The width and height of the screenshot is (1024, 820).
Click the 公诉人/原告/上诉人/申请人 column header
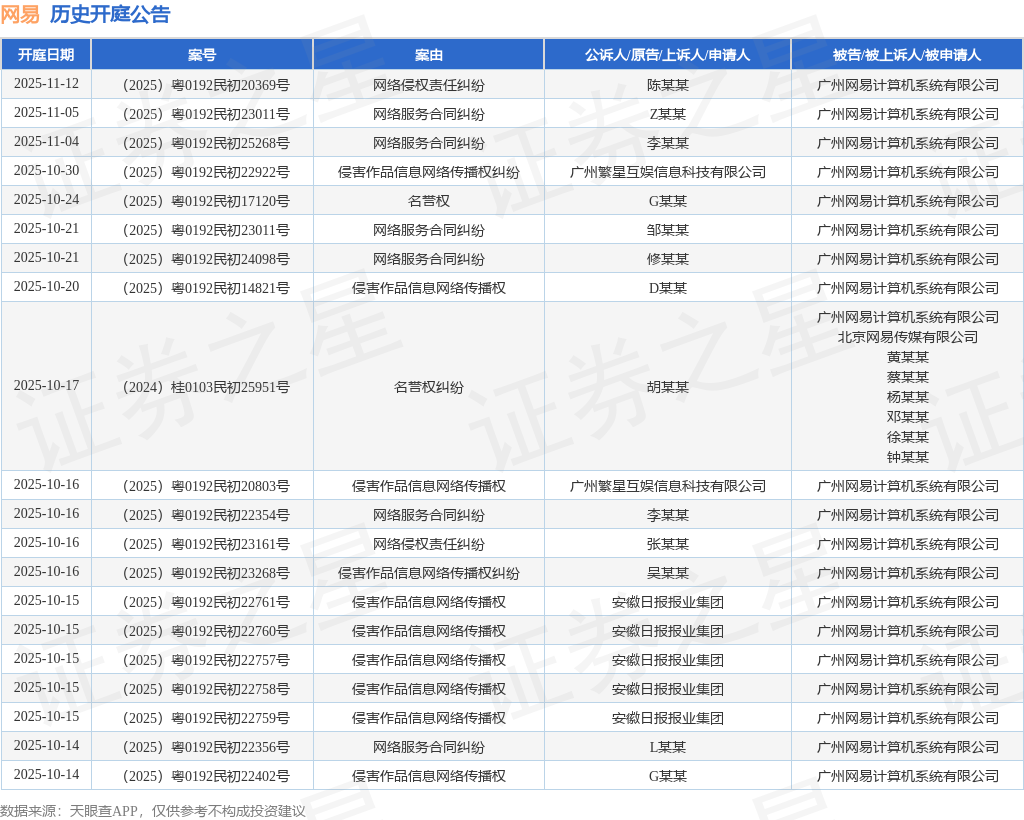pyautogui.click(x=667, y=55)
